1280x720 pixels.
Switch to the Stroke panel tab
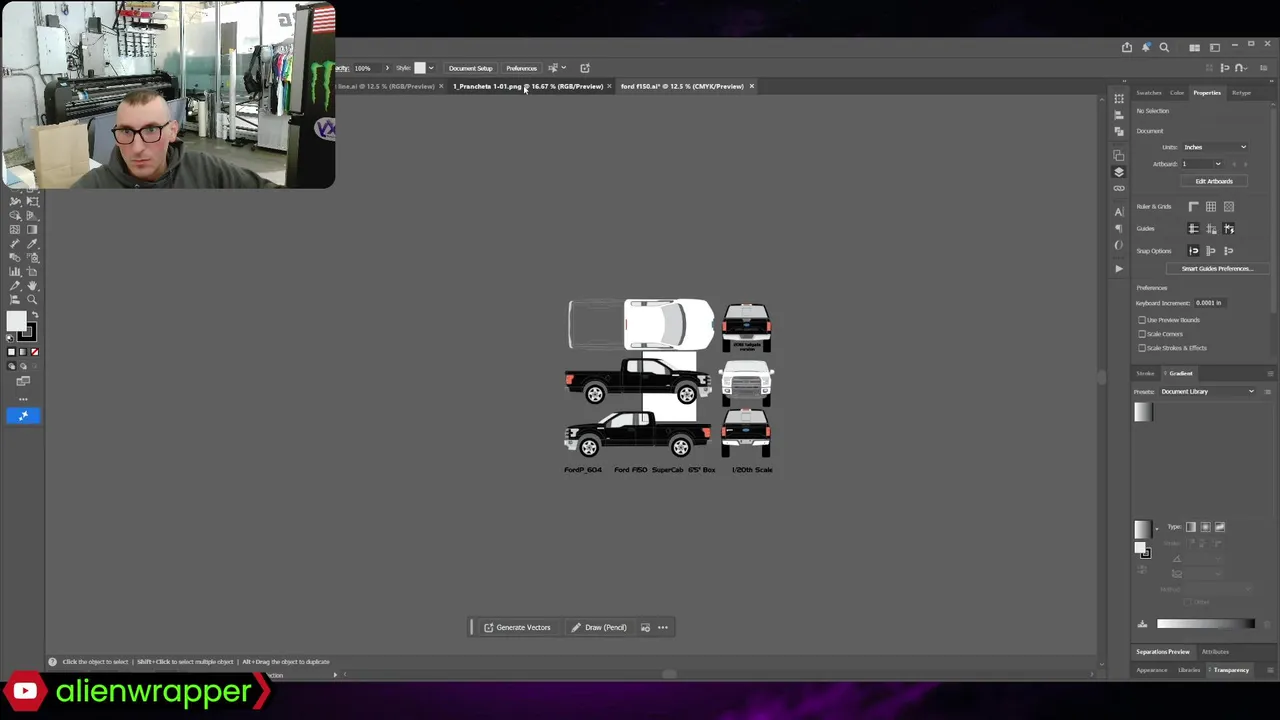[x=1145, y=374]
